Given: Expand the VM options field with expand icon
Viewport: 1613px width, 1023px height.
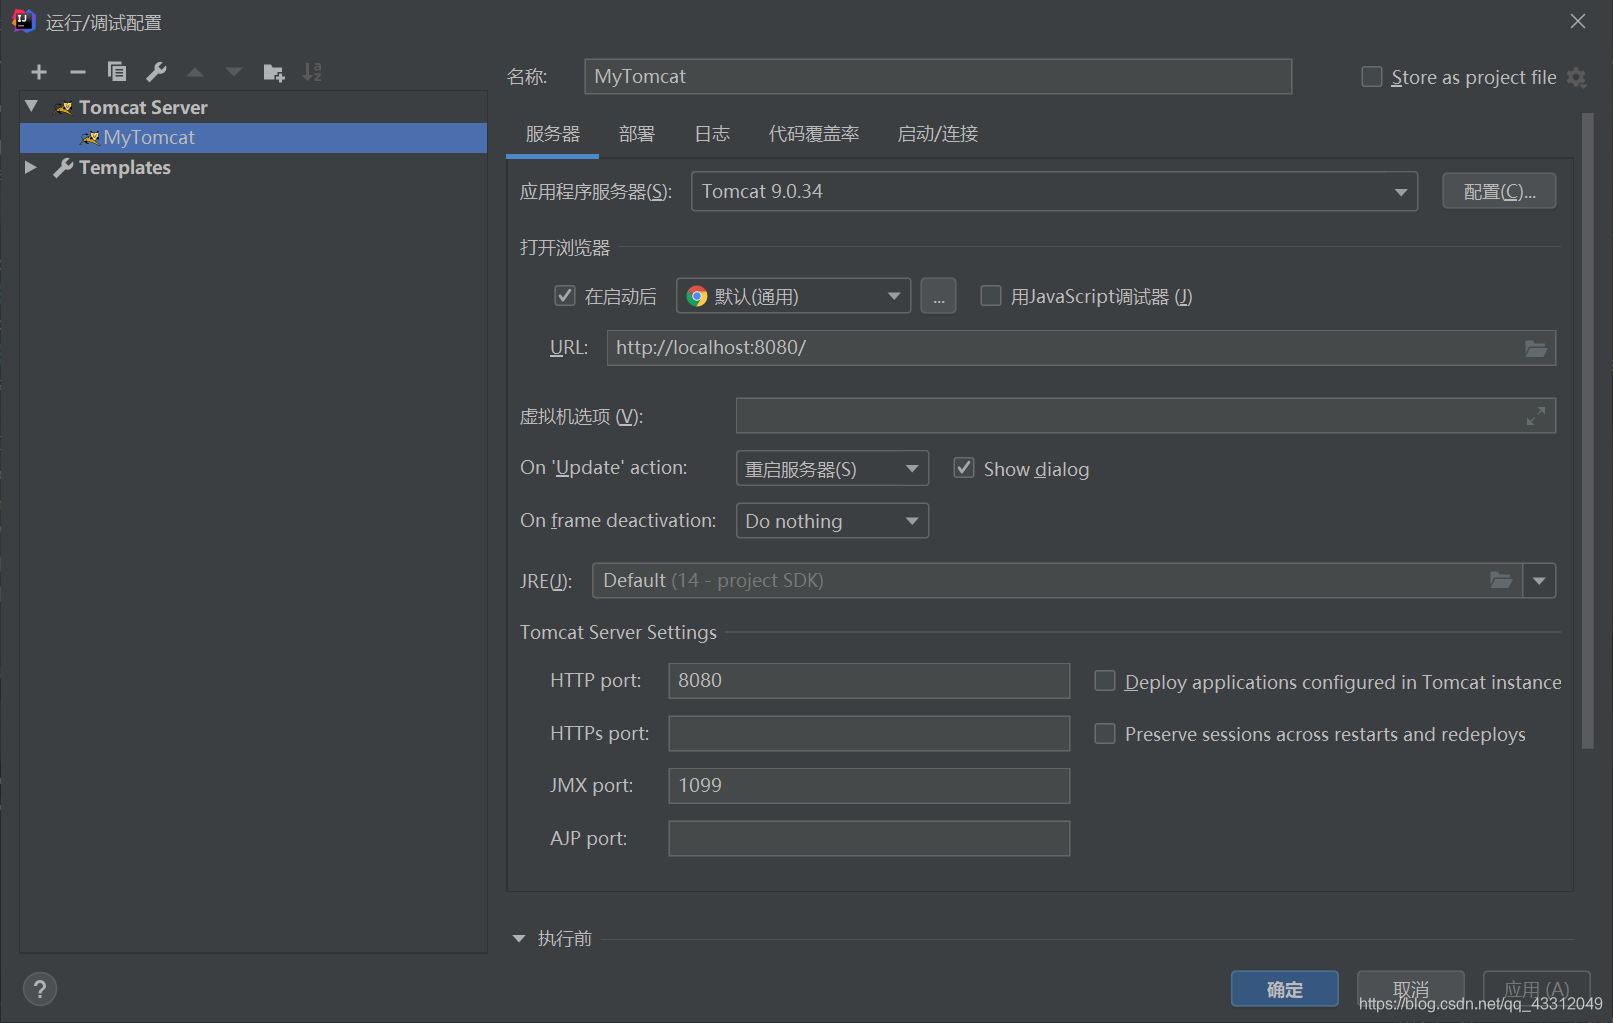Looking at the screenshot, I should click(x=1536, y=416).
